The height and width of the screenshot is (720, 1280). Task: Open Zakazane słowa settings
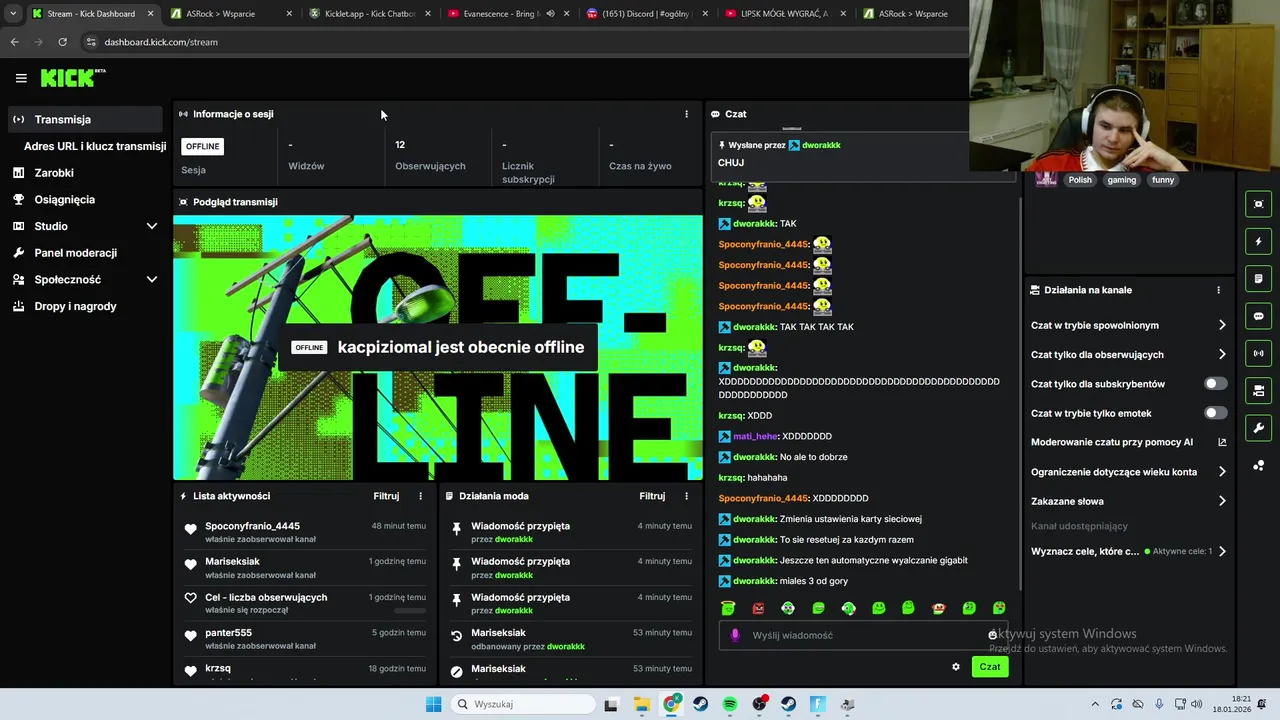click(x=1128, y=501)
